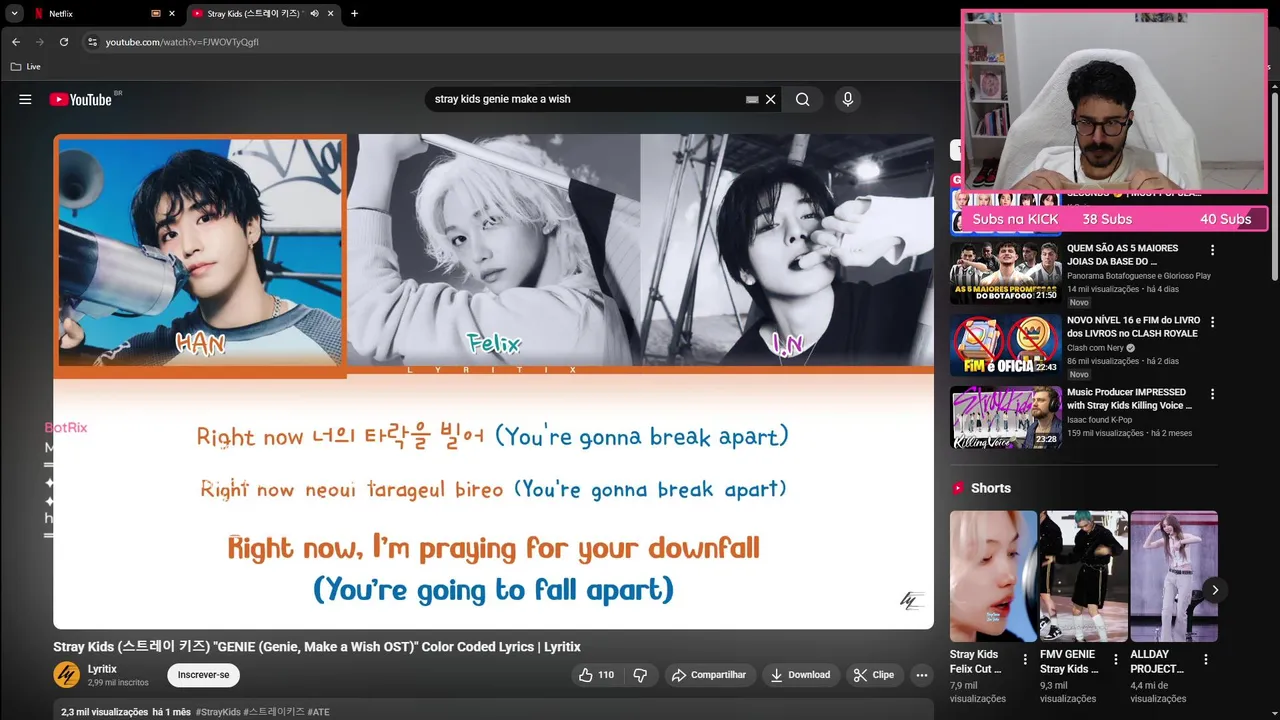The height and width of the screenshot is (720, 1280).
Task: Open options for Stray Kids Felix short
Action: [1025, 660]
